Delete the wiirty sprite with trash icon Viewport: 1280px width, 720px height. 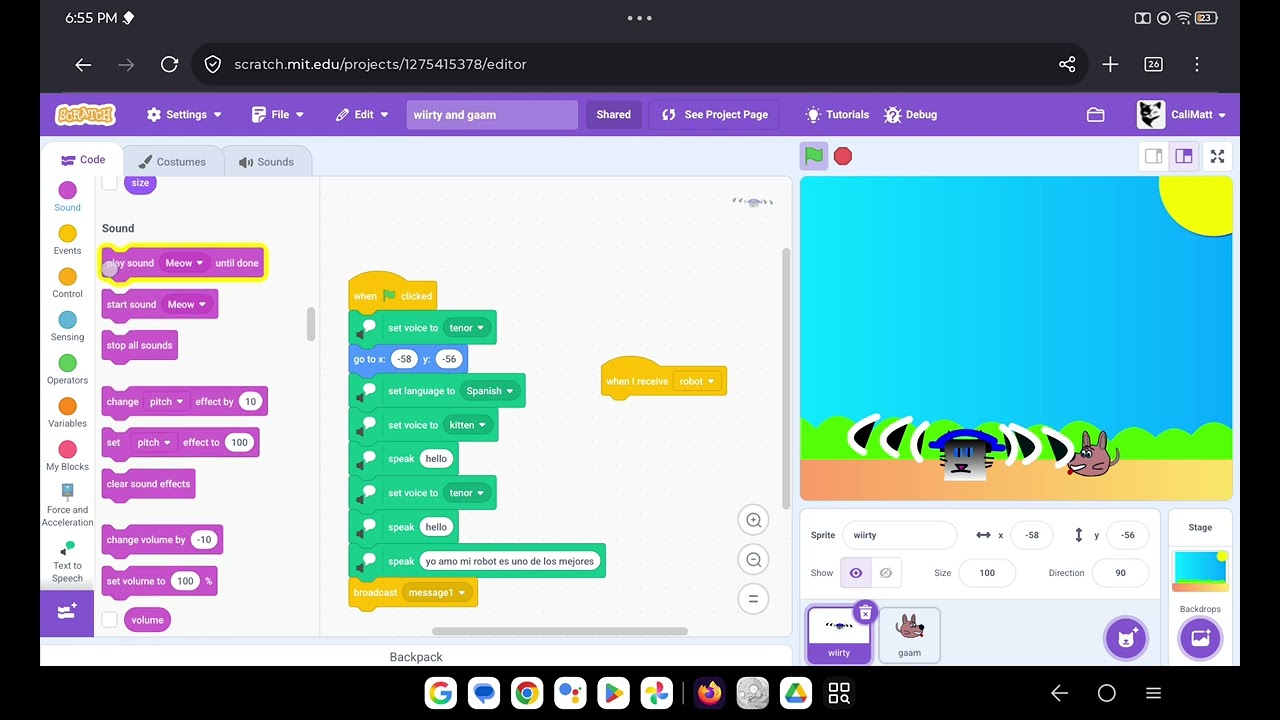click(x=865, y=612)
